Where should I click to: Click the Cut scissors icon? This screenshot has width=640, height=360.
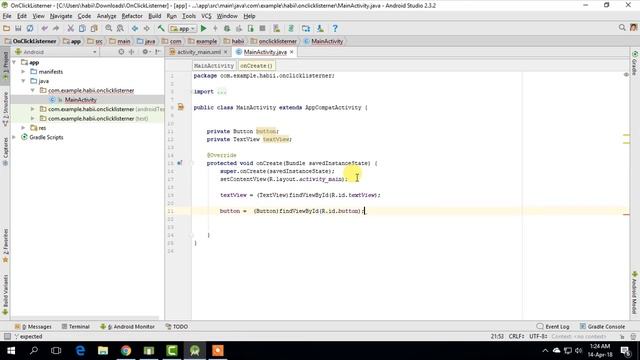[71, 29]
